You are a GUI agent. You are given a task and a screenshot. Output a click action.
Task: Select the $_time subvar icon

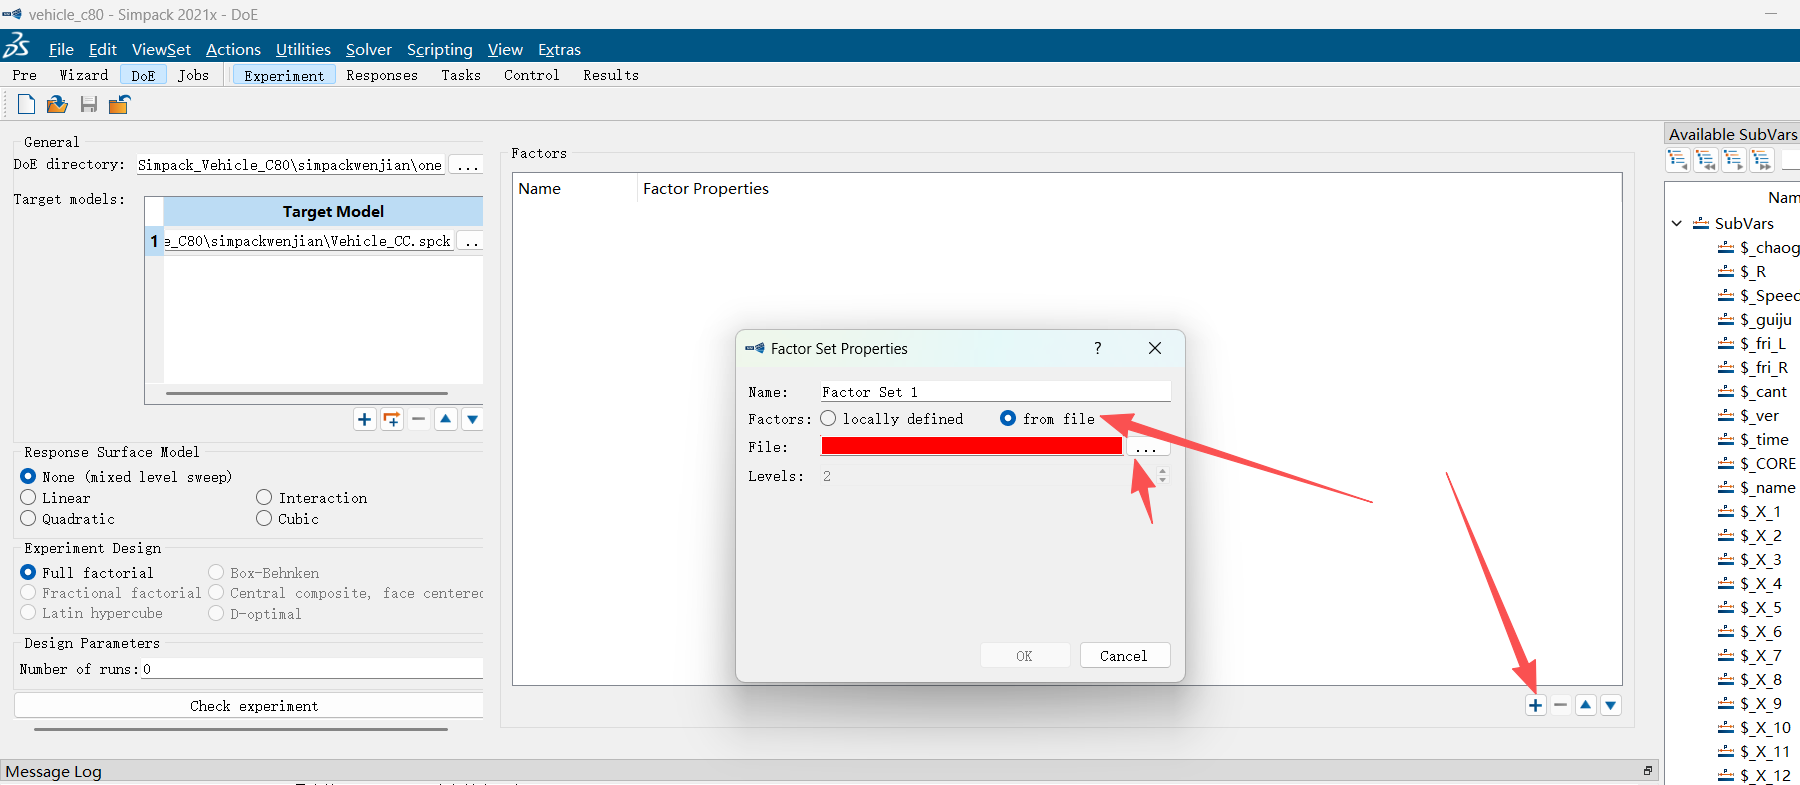pos(1726,440)
